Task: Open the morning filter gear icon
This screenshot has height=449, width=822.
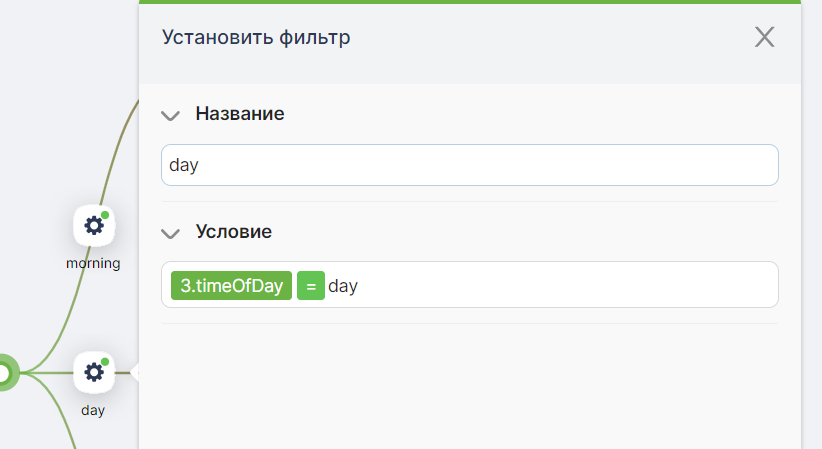Action: [x=94, y=226]
